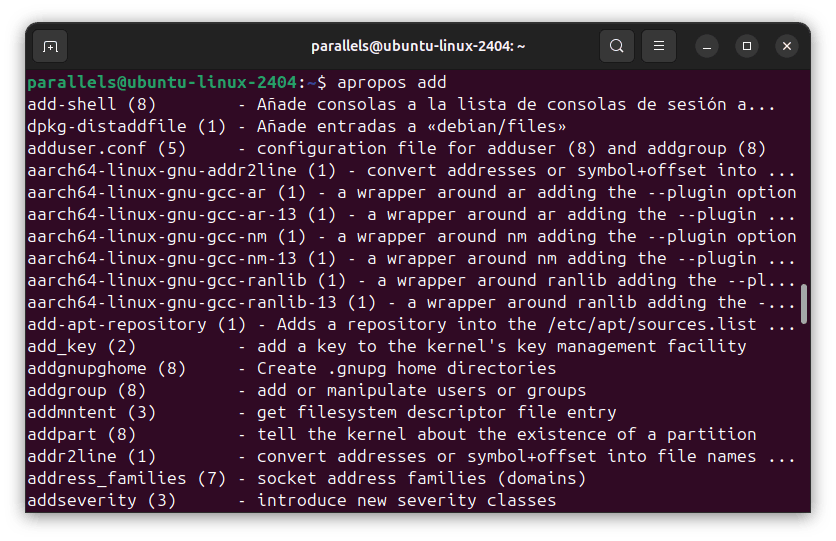This screenshot has width=836, height=541.
Task: Open a new terminal tab
Action: coord(50,46)
